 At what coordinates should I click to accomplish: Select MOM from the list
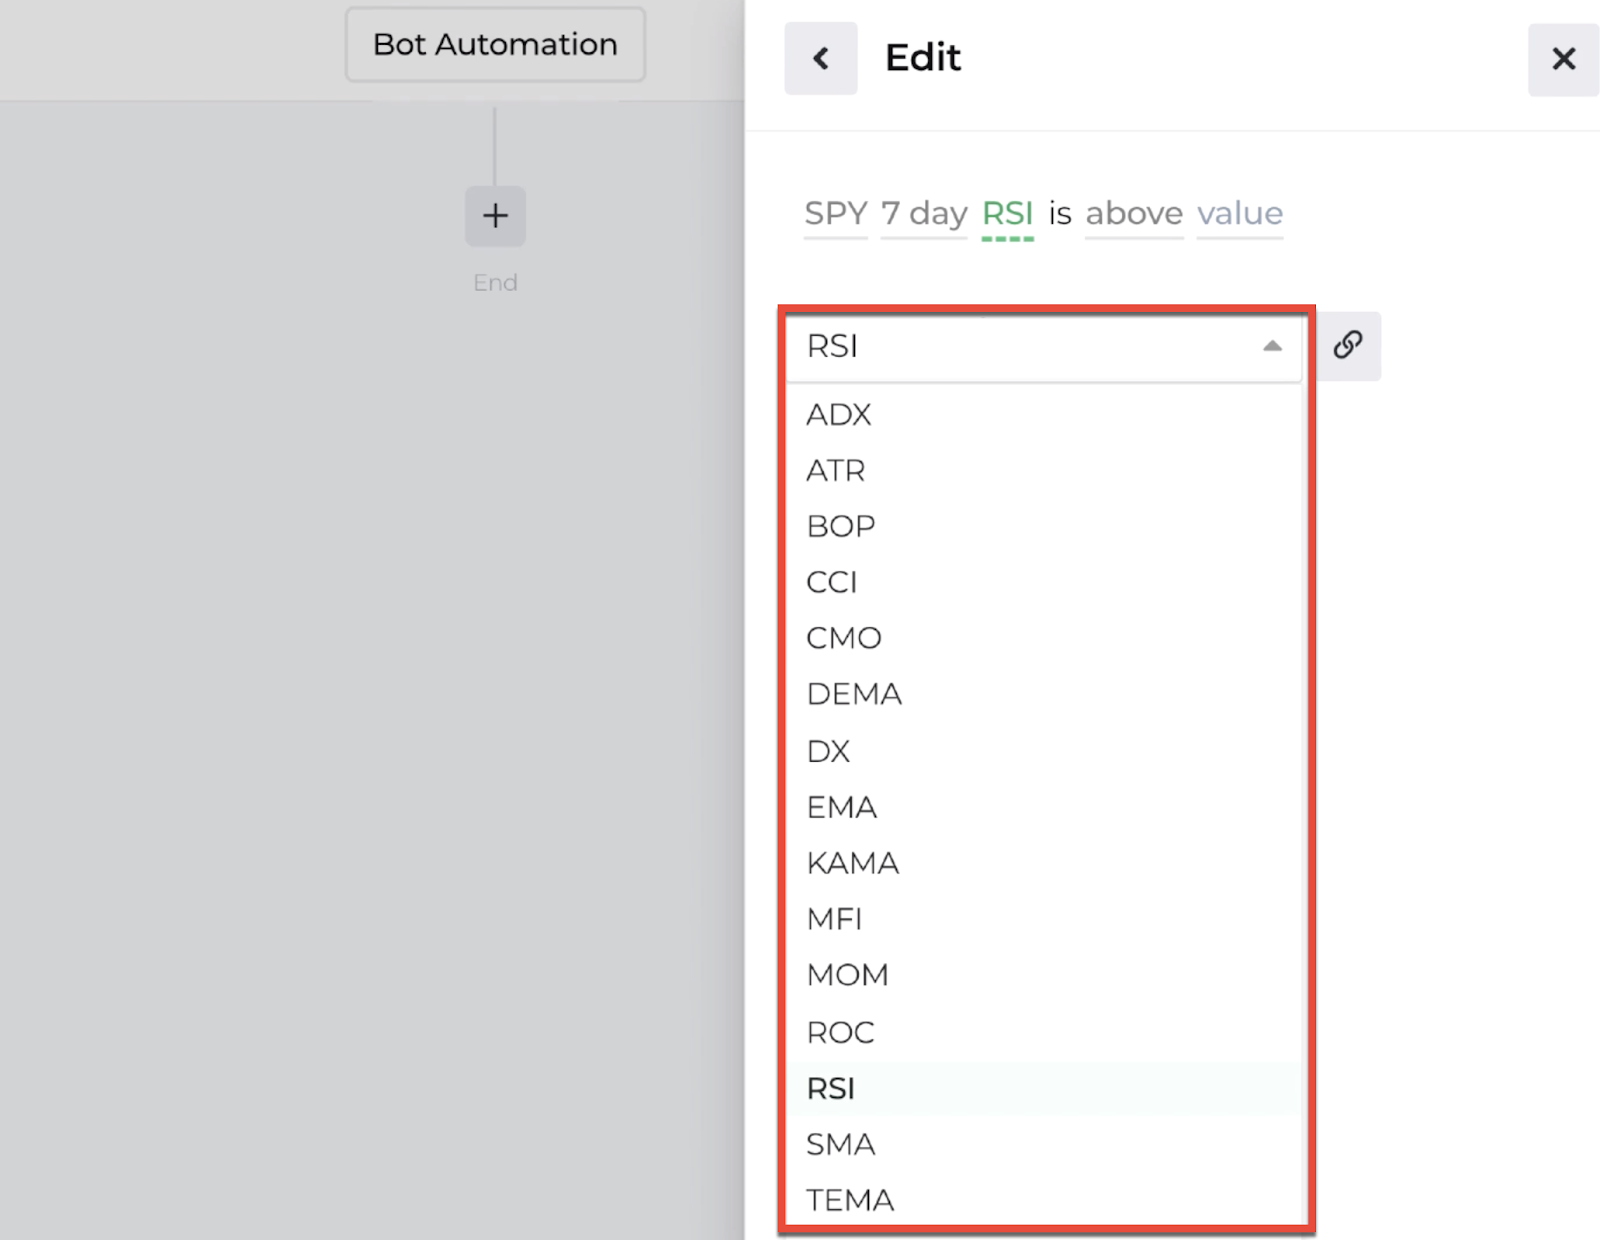click(x=1046, y=975)
